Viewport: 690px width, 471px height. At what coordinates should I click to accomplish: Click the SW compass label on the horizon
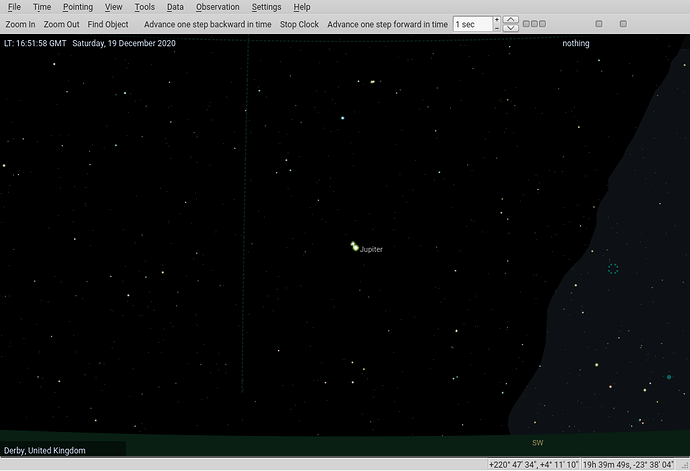click(x=538, y=443)
